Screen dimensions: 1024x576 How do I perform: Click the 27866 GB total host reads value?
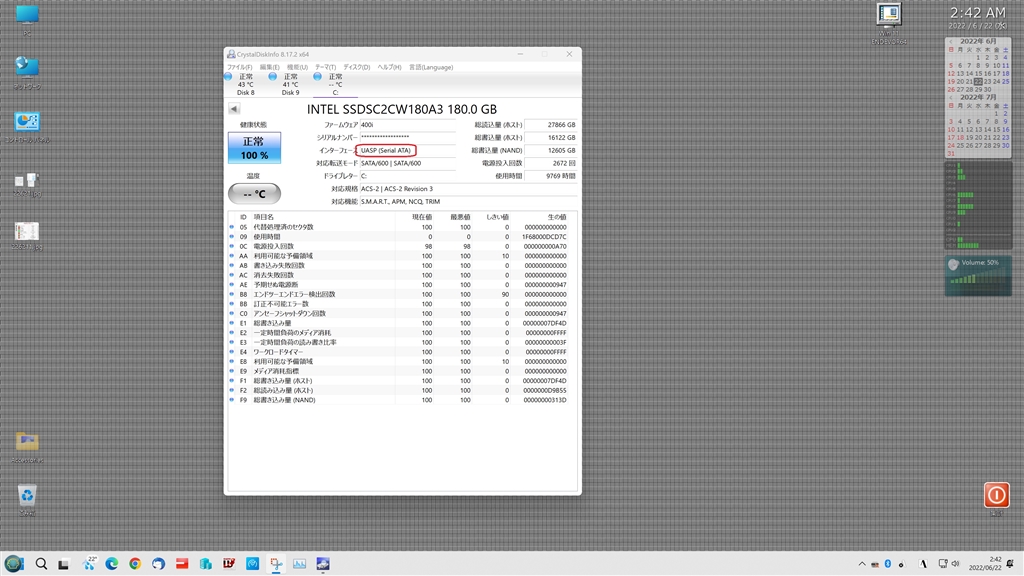click(551, 125)
